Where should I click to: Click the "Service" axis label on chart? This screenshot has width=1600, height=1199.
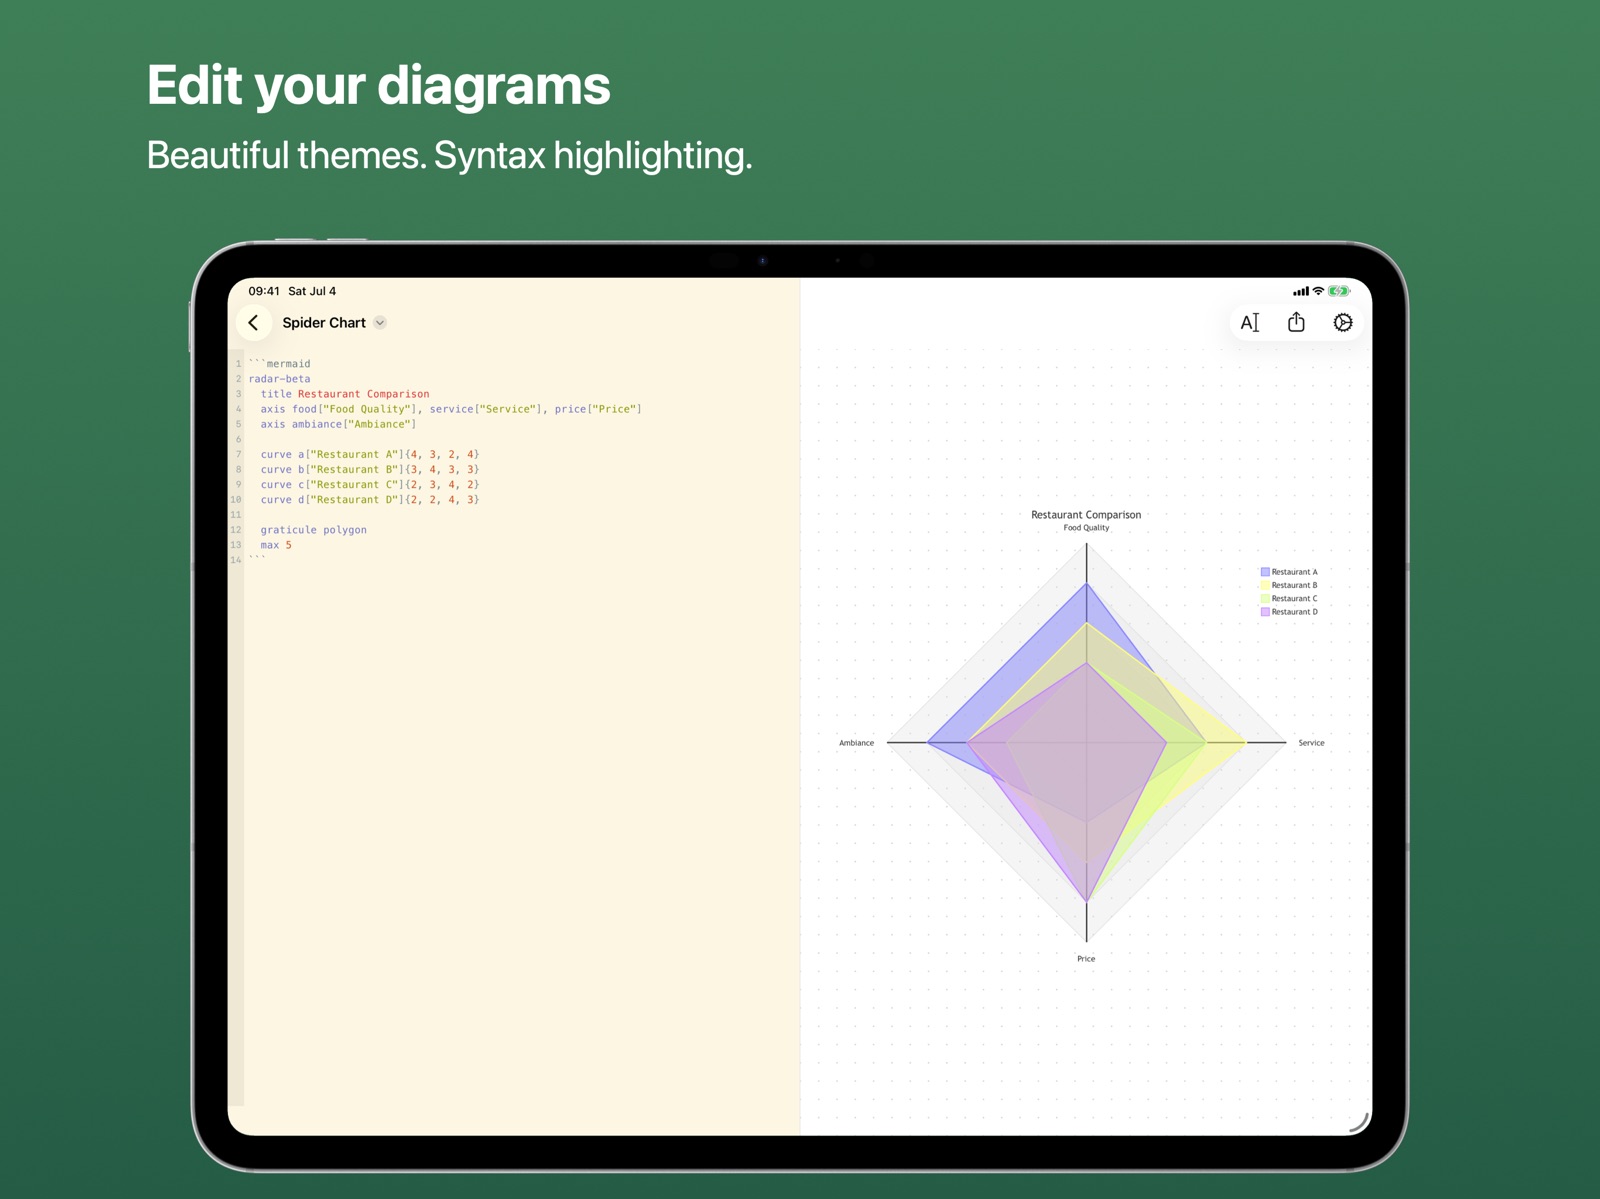pyautogui.click(x=1311, y=743)
